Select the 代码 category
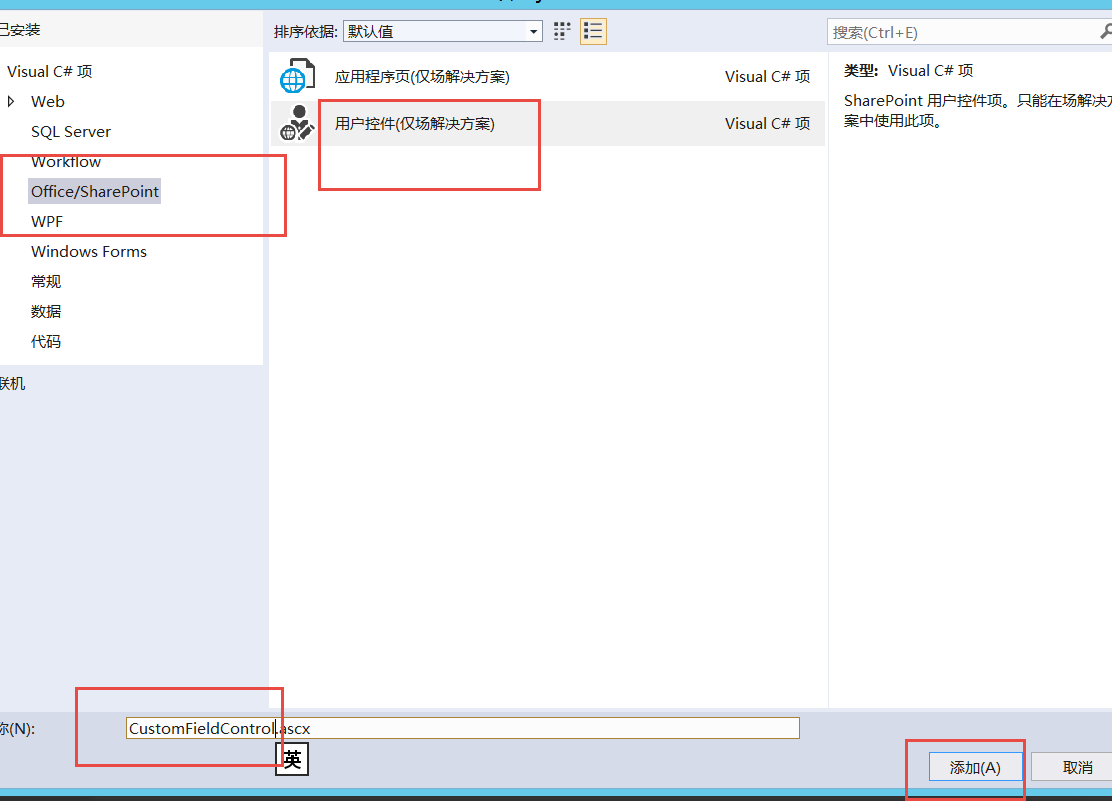 coord(46,342)
